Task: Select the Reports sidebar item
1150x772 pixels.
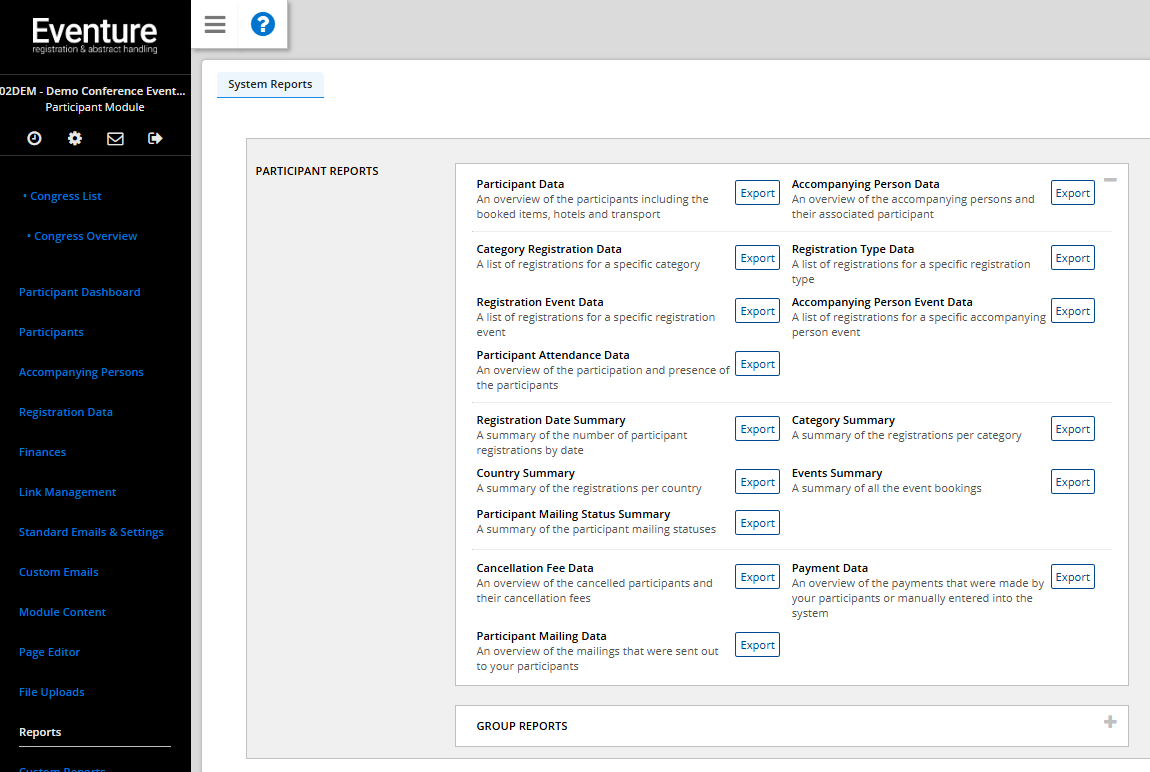Action: (x=40, y=732)
